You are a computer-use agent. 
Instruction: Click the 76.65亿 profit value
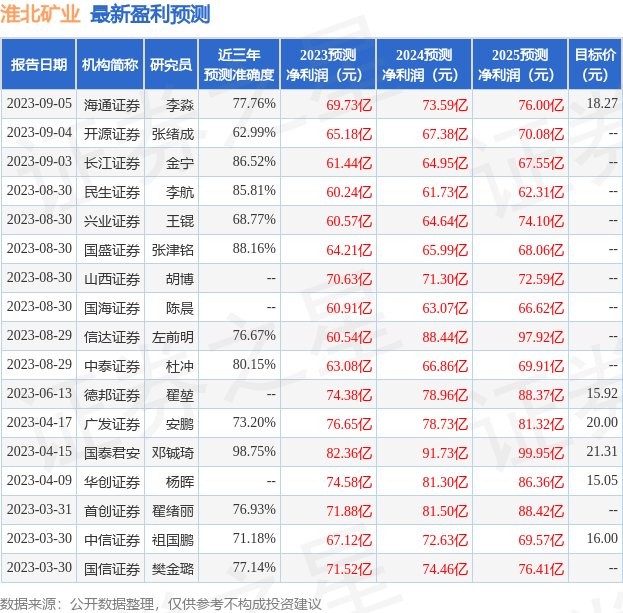[x=349, y=424]
